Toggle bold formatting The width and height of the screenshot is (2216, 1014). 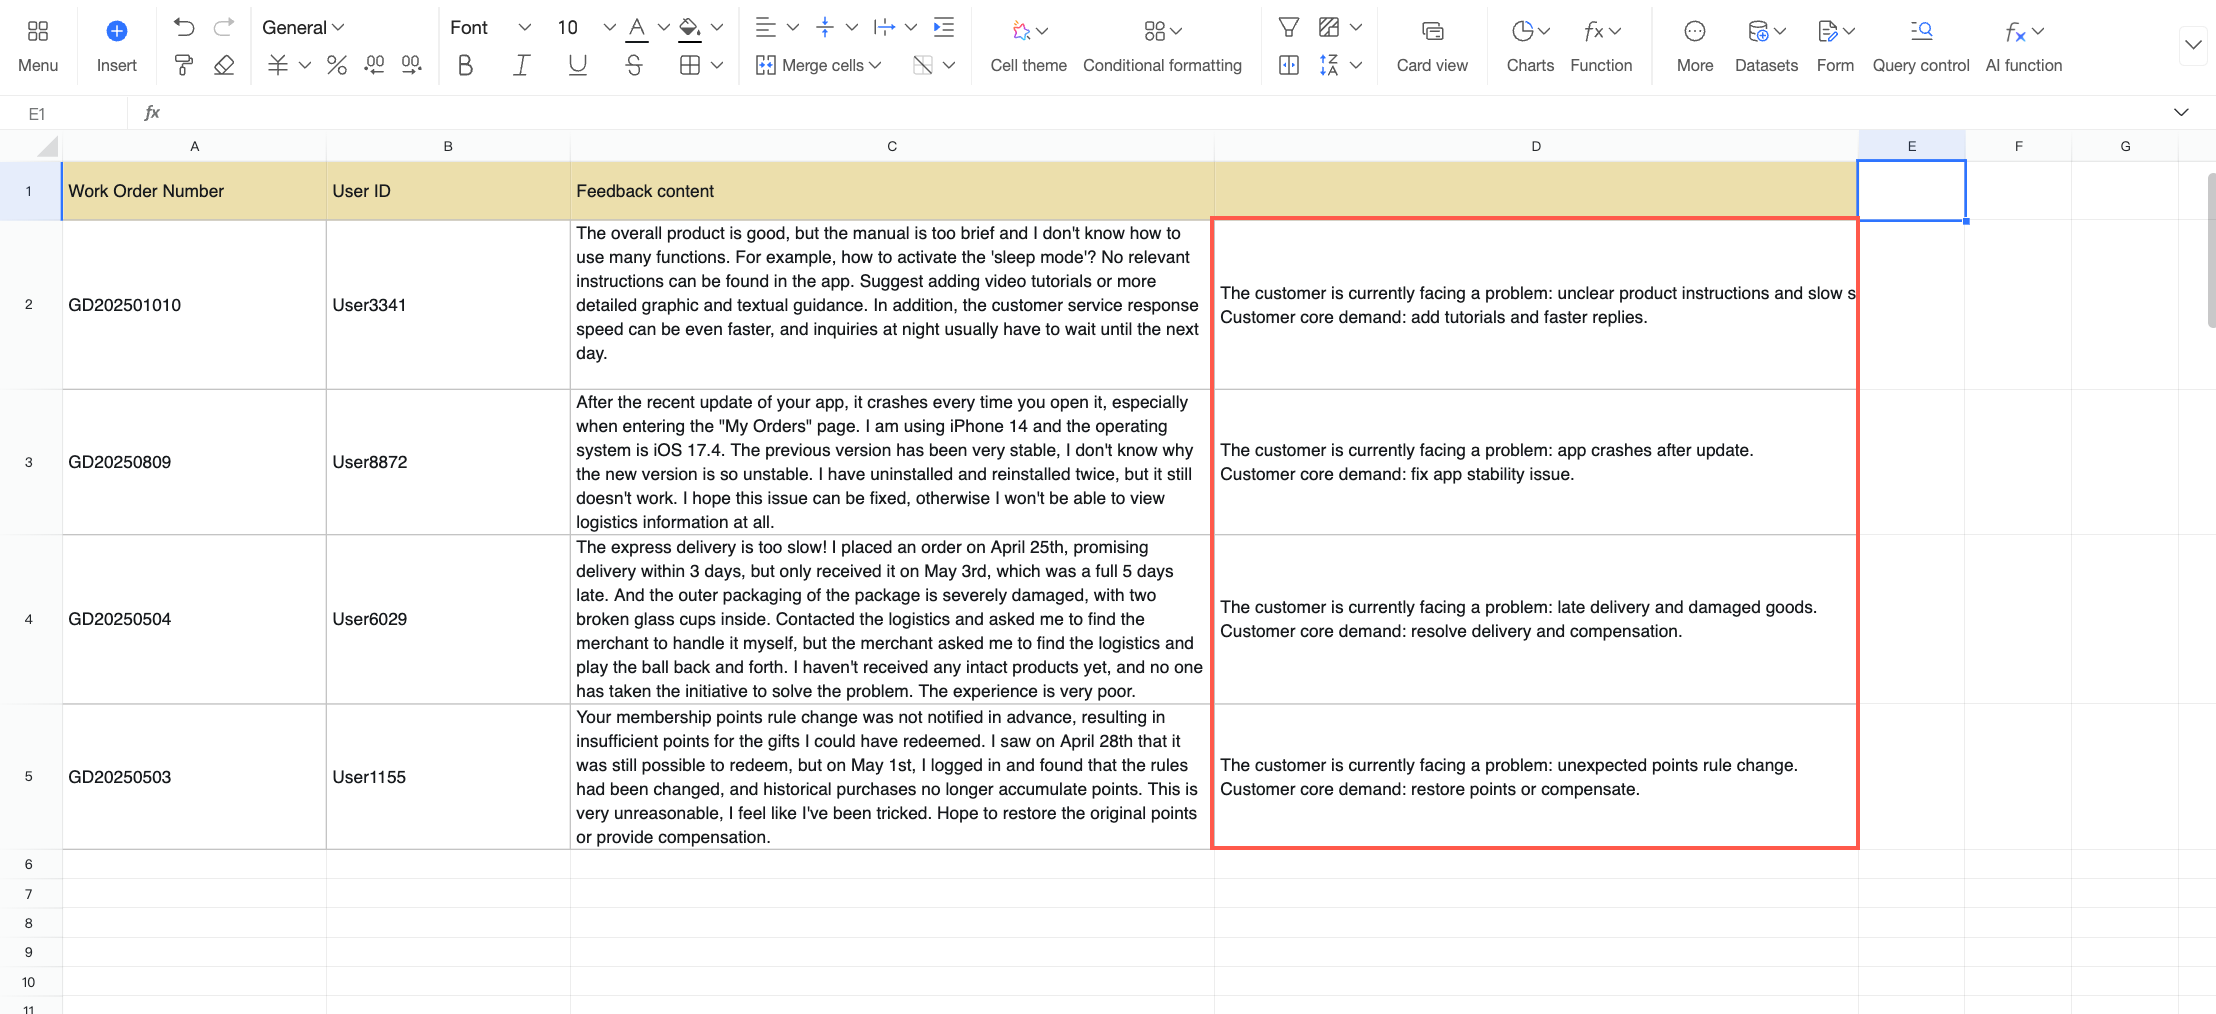click(465, 66)
